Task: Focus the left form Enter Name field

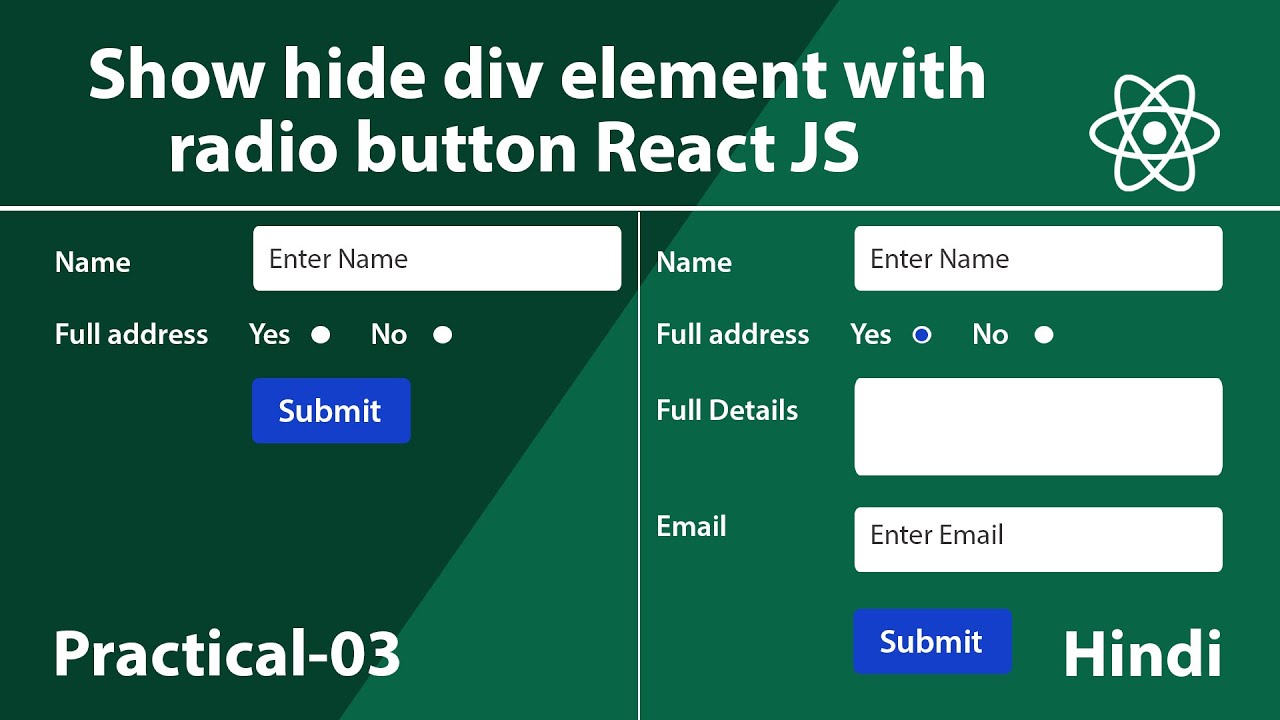Action: click(x=437, y=259)
